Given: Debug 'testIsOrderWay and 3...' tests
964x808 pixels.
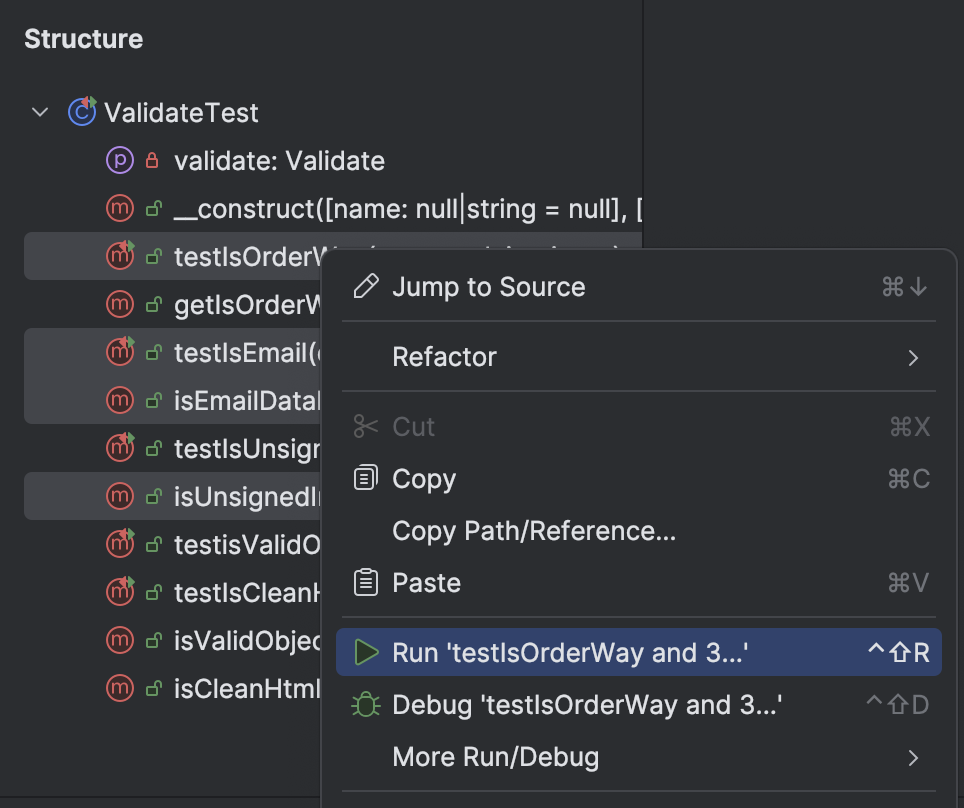Looking at the screenshot, I should pyautogui.click(x=587, y=705).
